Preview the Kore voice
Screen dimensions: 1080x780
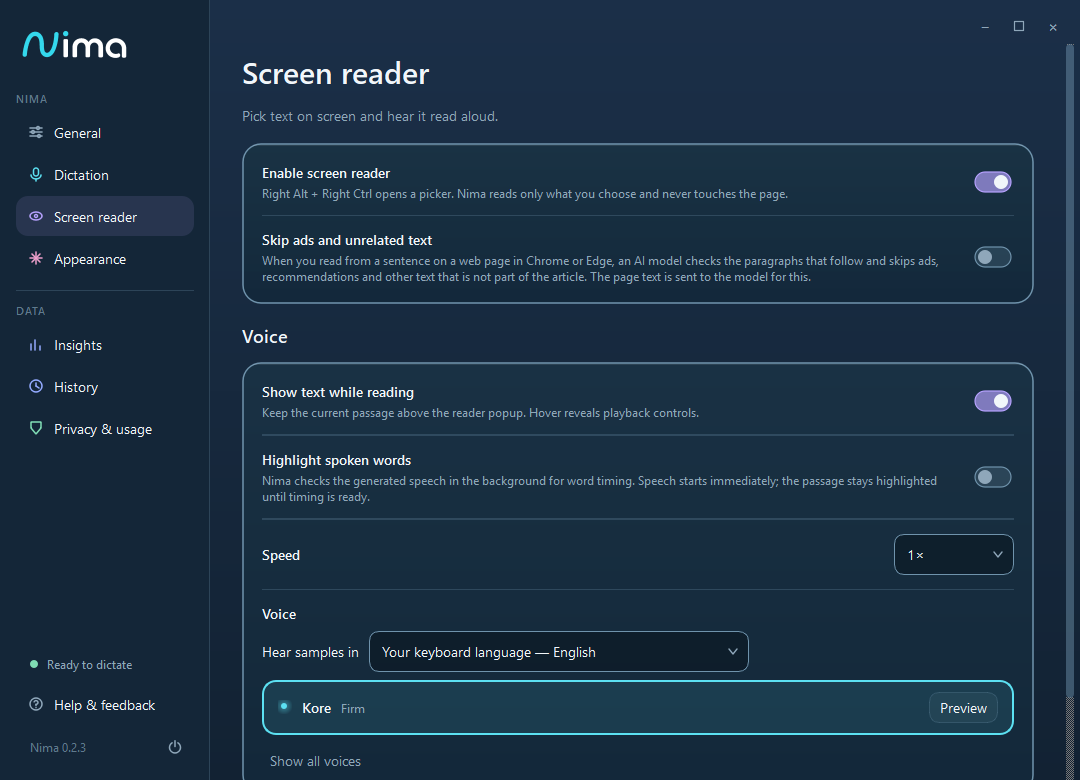click(x=963, y=708)
